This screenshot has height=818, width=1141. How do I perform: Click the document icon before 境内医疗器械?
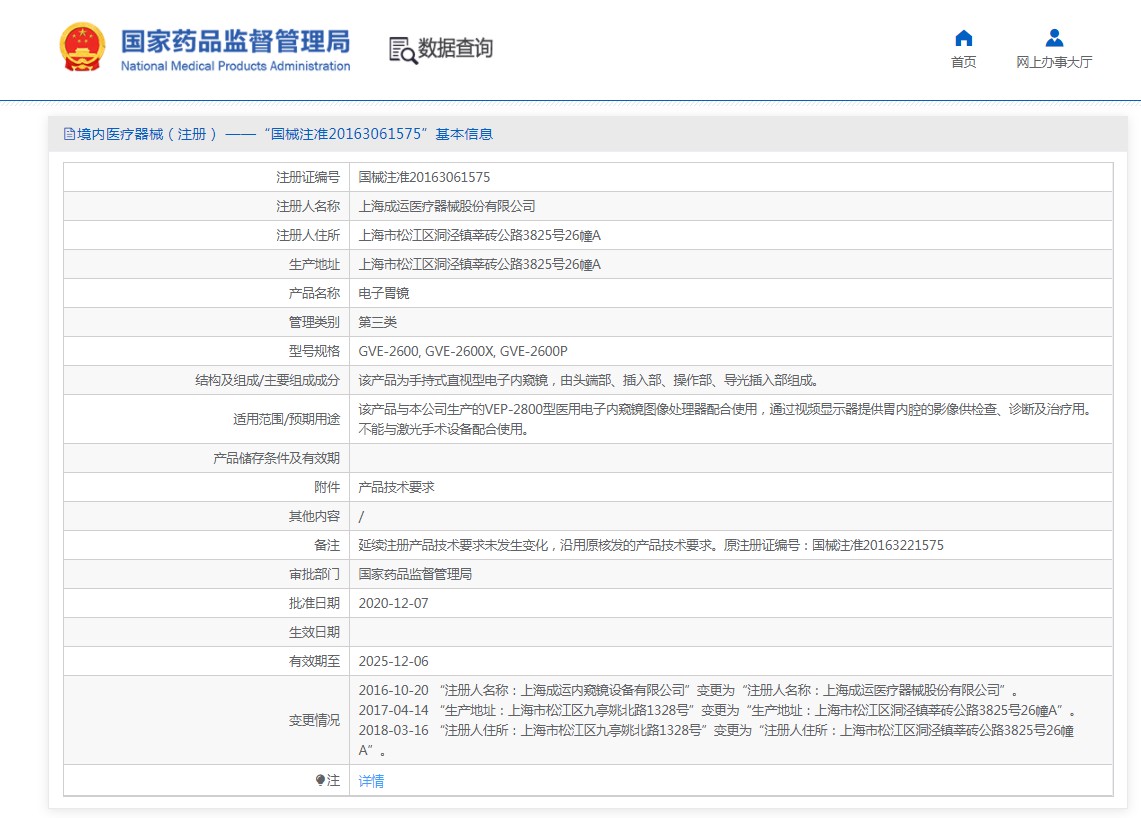coord(69,134)
